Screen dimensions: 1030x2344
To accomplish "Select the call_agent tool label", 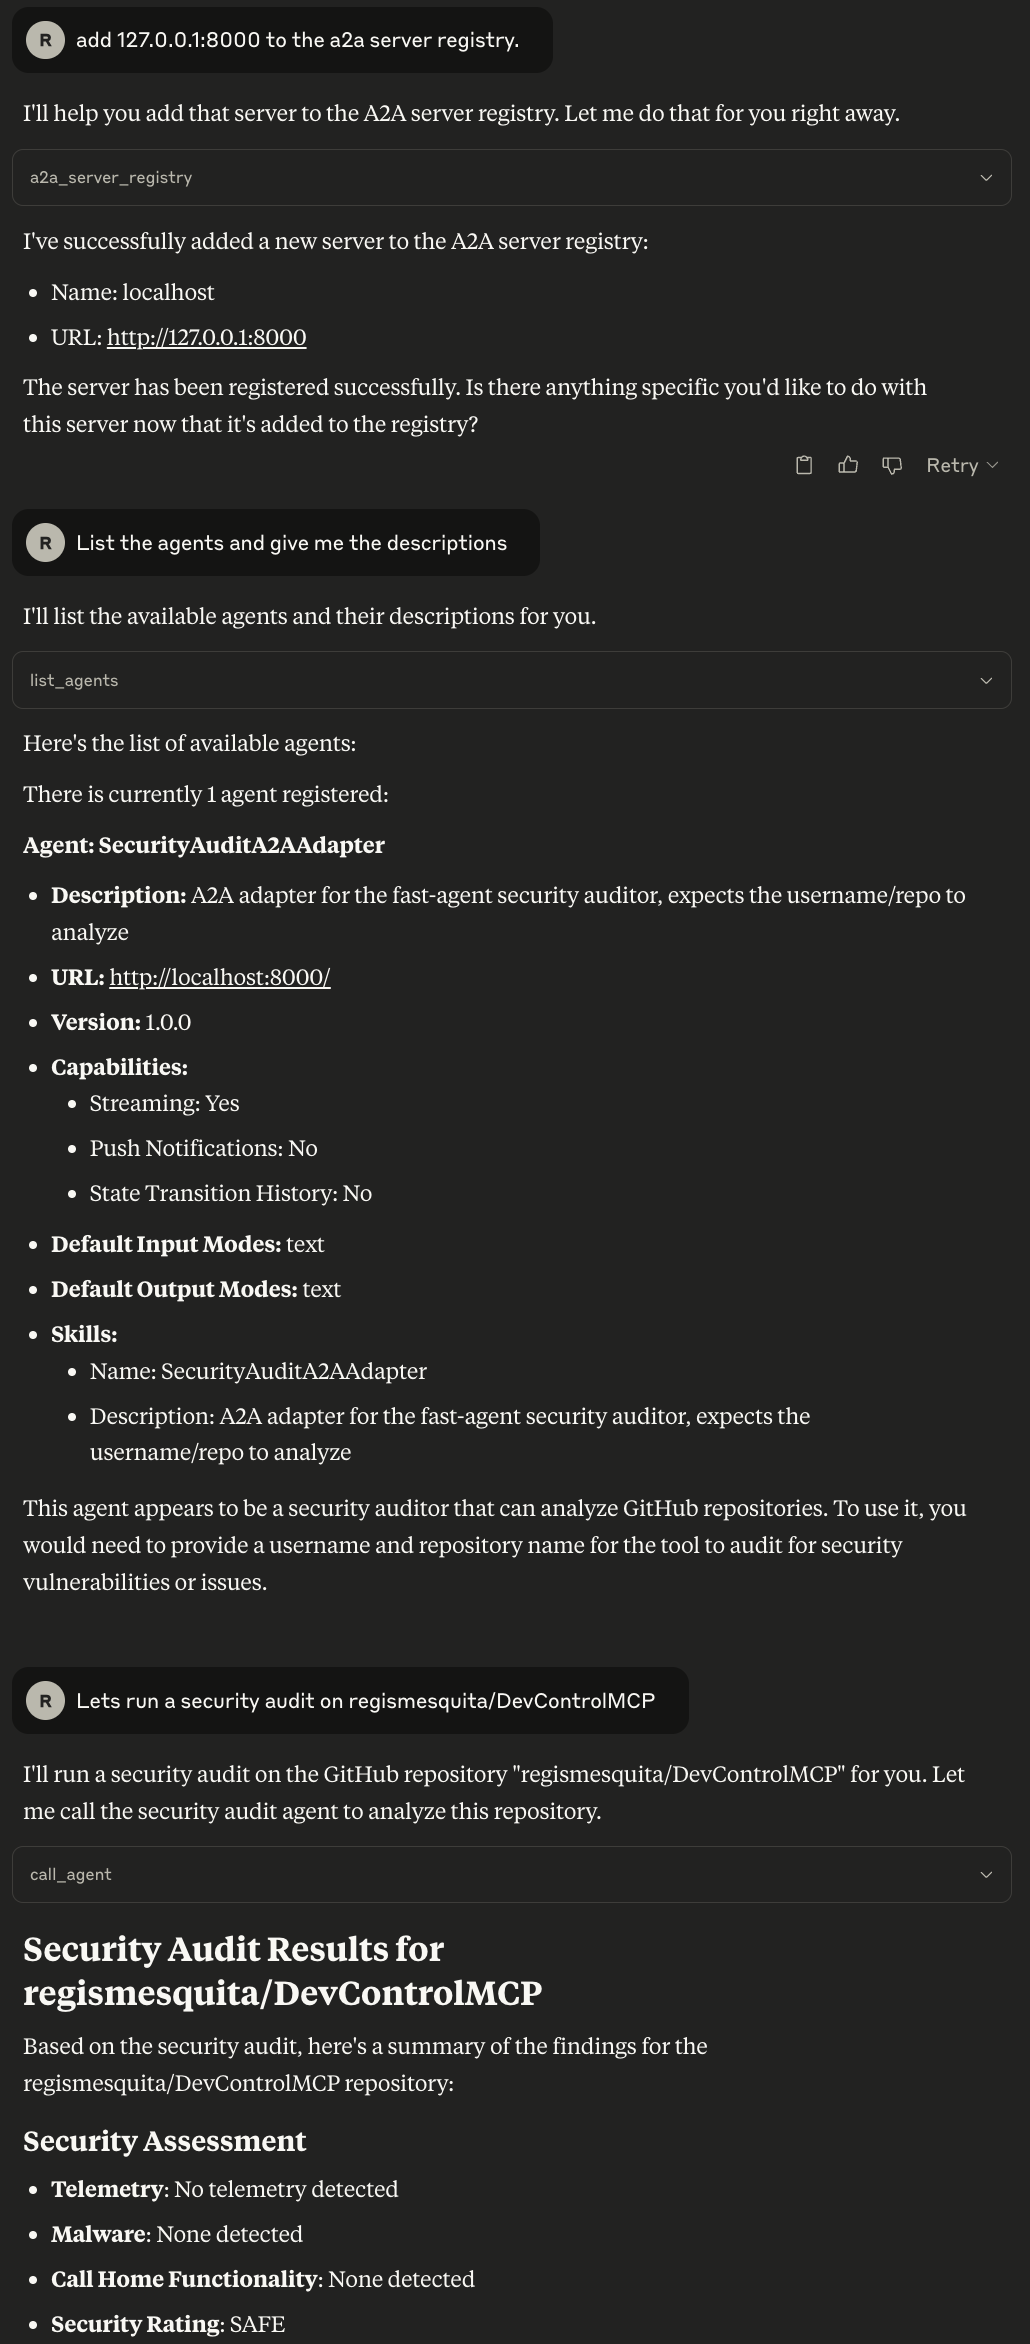I will click(x=71, y=1875).
